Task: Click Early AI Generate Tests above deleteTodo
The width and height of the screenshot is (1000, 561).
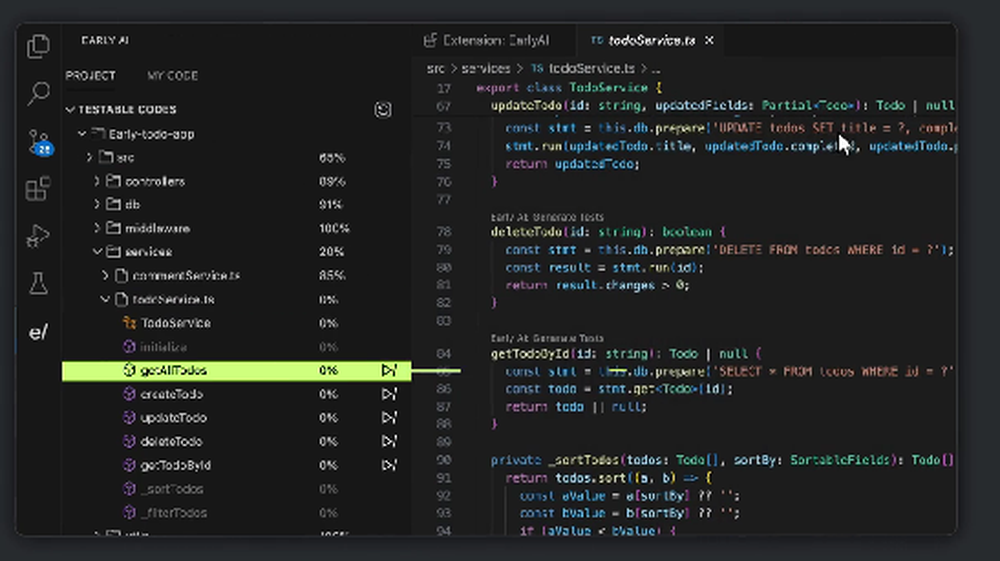Action: coord(547,217)
